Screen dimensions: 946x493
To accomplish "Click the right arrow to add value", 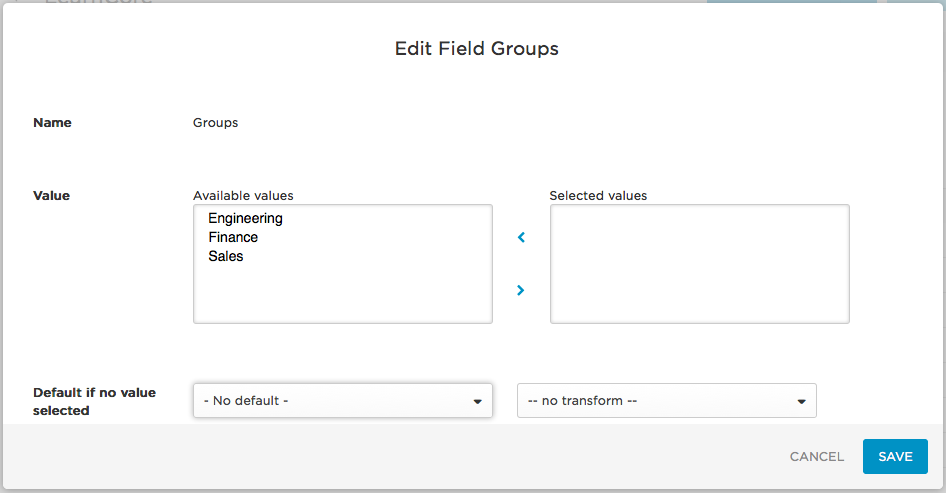I will coord(521,290).
